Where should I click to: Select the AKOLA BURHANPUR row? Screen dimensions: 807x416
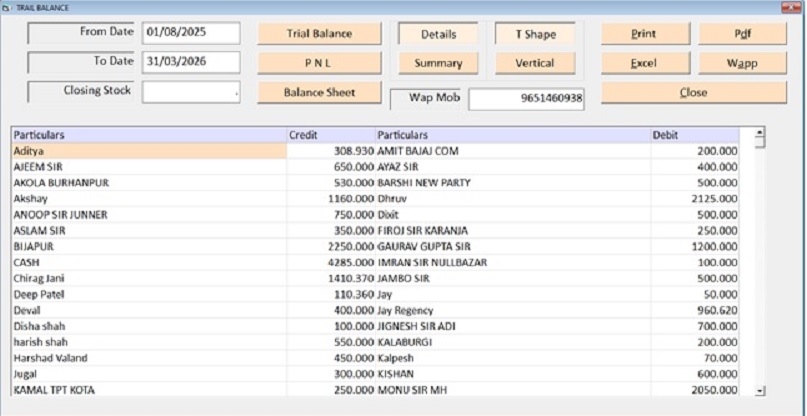pos(149,183)
